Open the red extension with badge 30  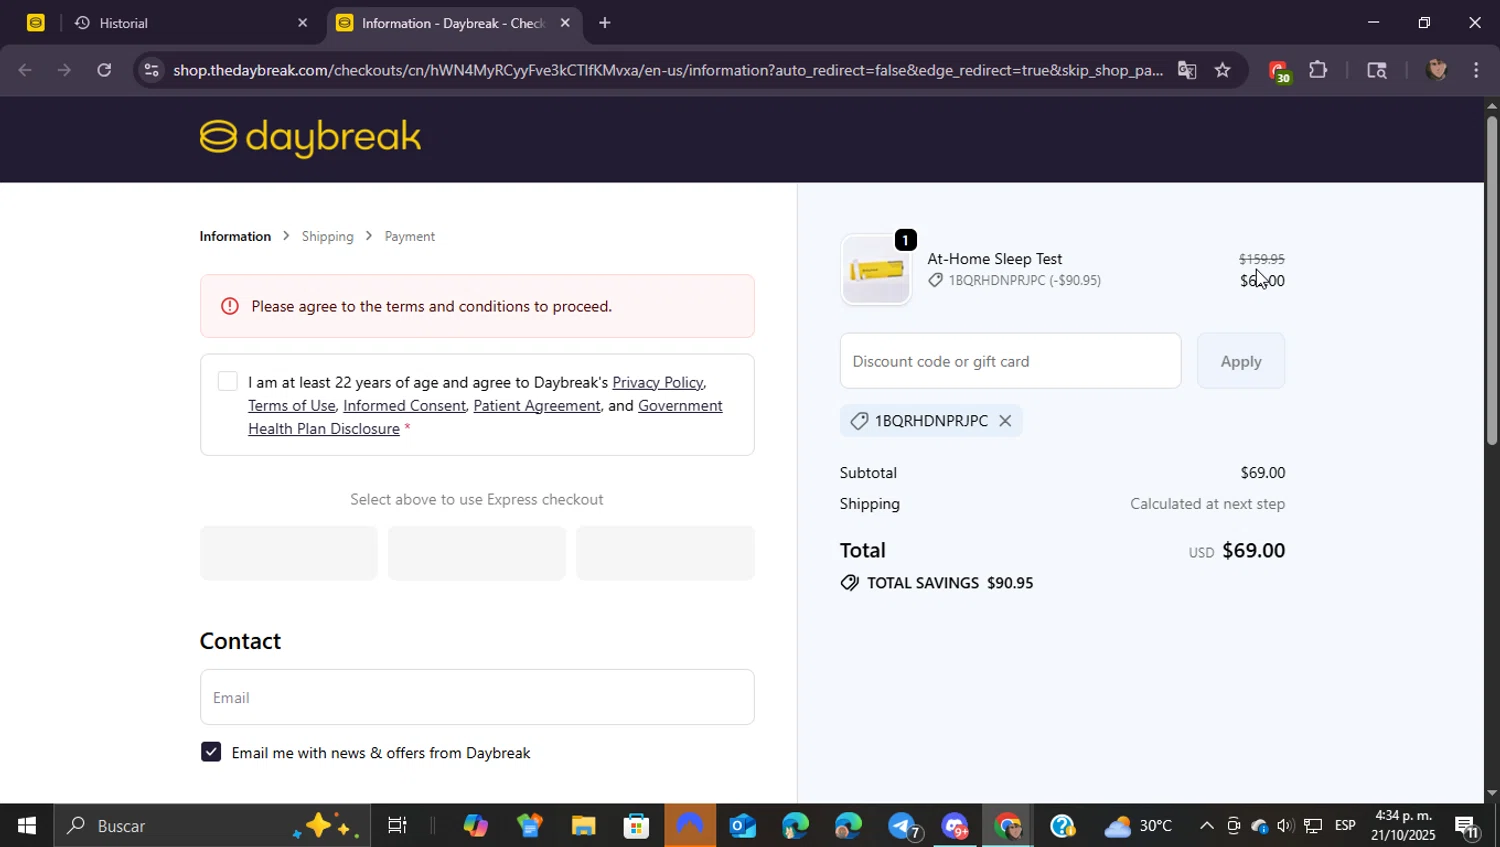pyautogui.click(x=1279, y=71)
